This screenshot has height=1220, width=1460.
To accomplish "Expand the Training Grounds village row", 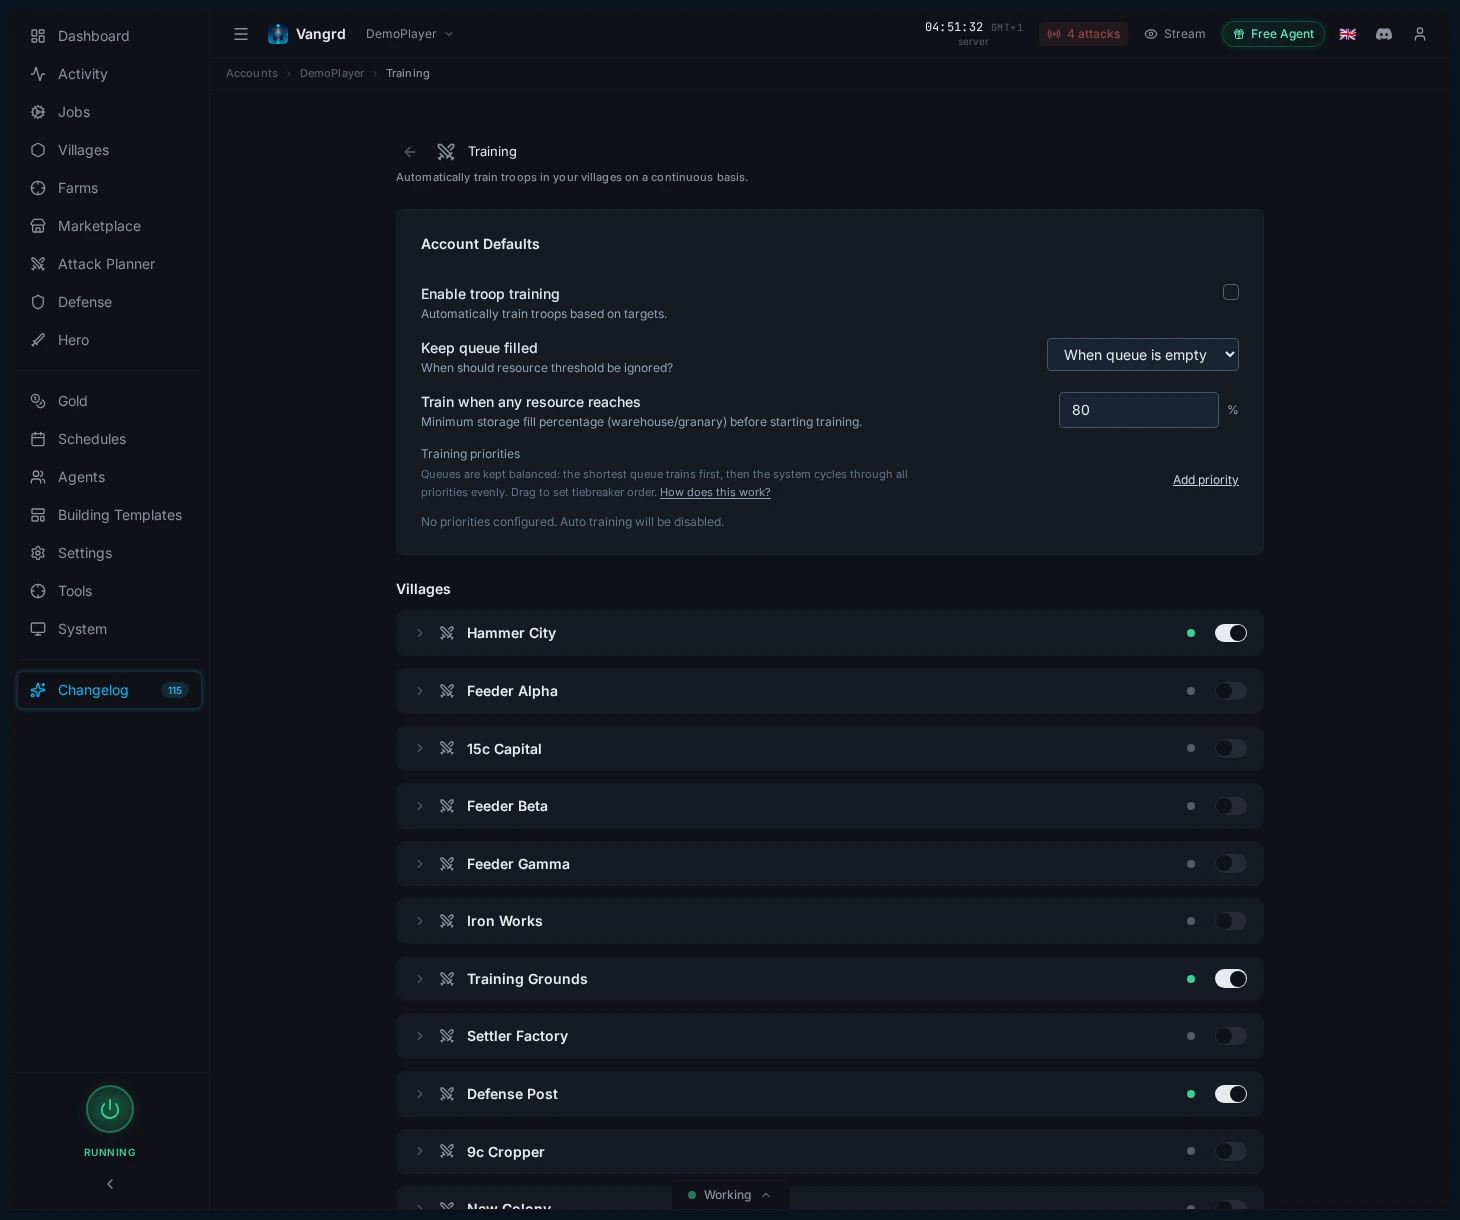I will pyautogui.click(x=420, y=979).
